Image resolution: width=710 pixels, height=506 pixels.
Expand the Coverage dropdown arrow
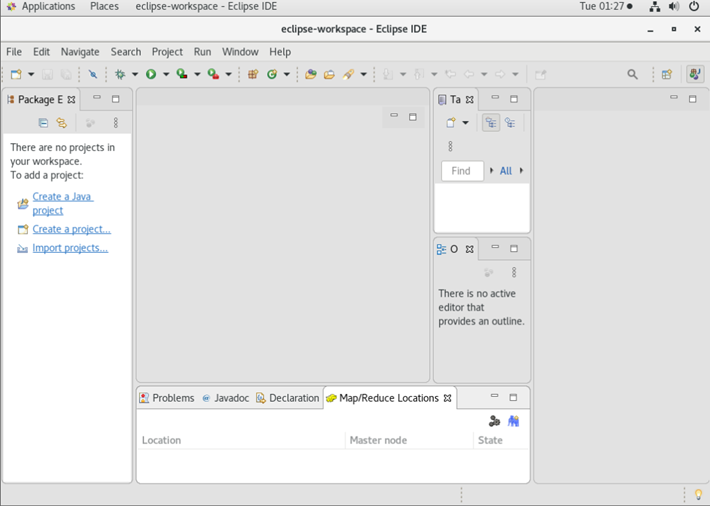197,74
